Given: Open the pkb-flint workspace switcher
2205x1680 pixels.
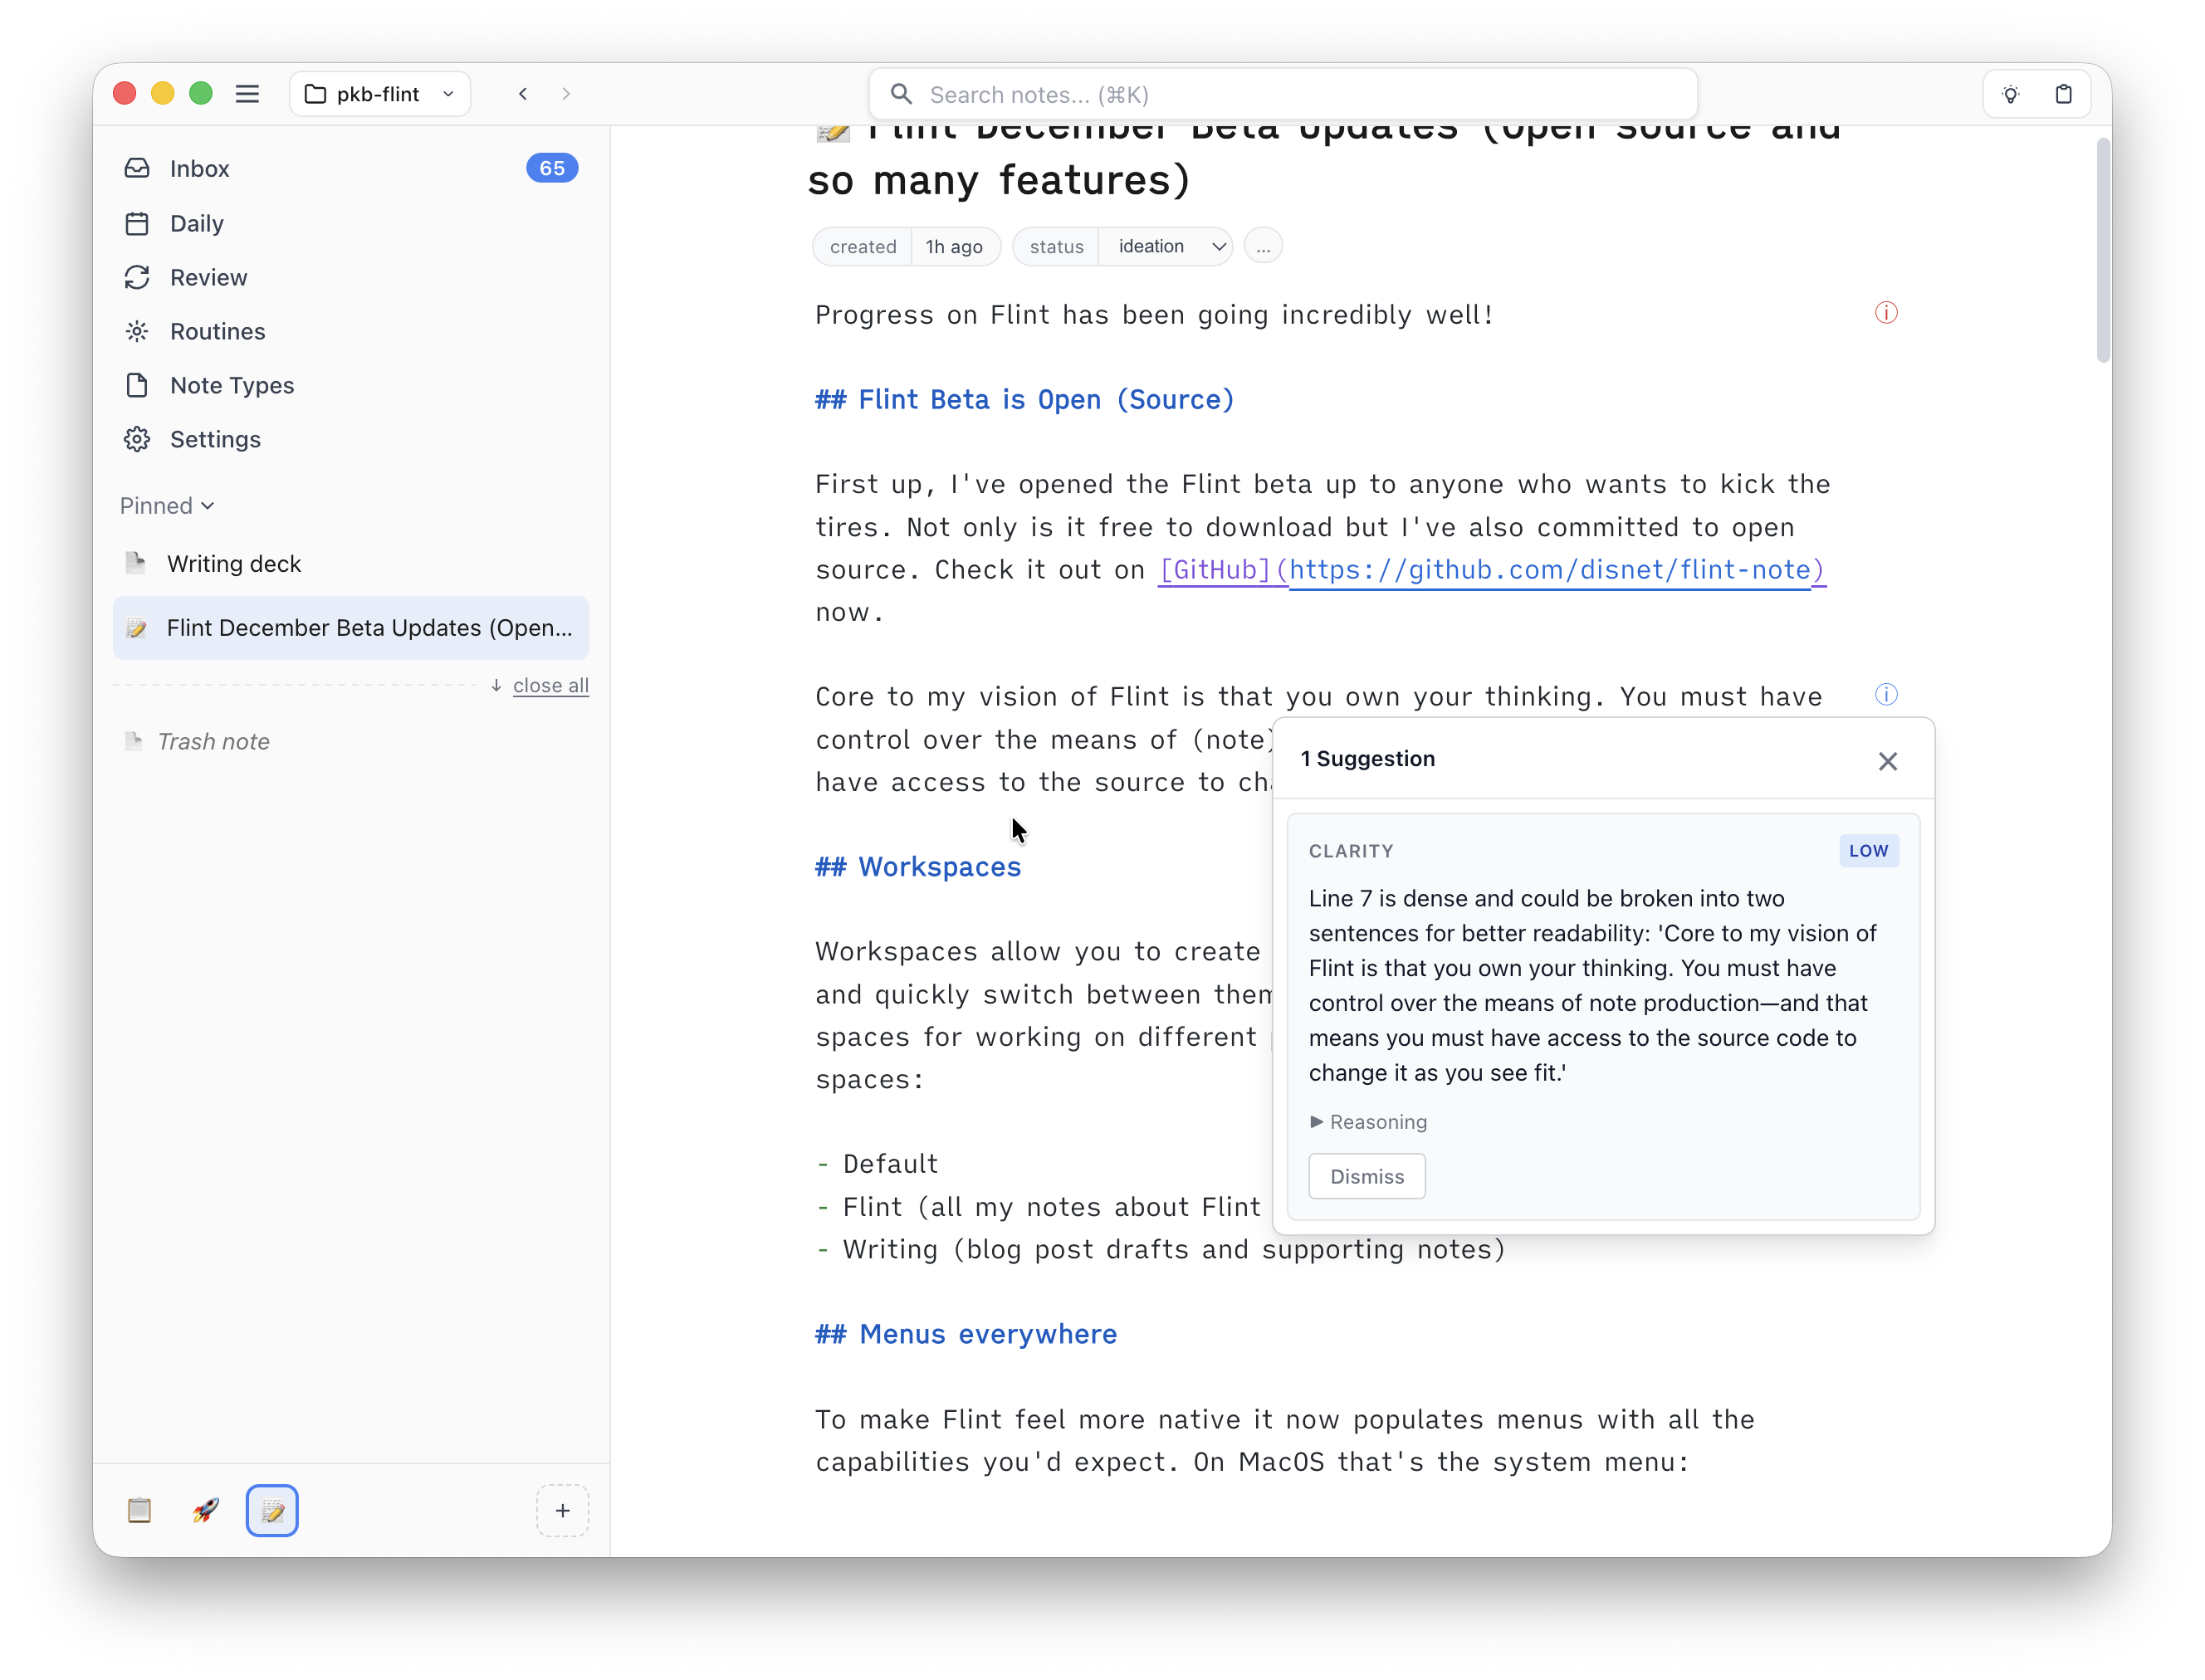Looking at the screenshot, I should [x=379, y=93].
